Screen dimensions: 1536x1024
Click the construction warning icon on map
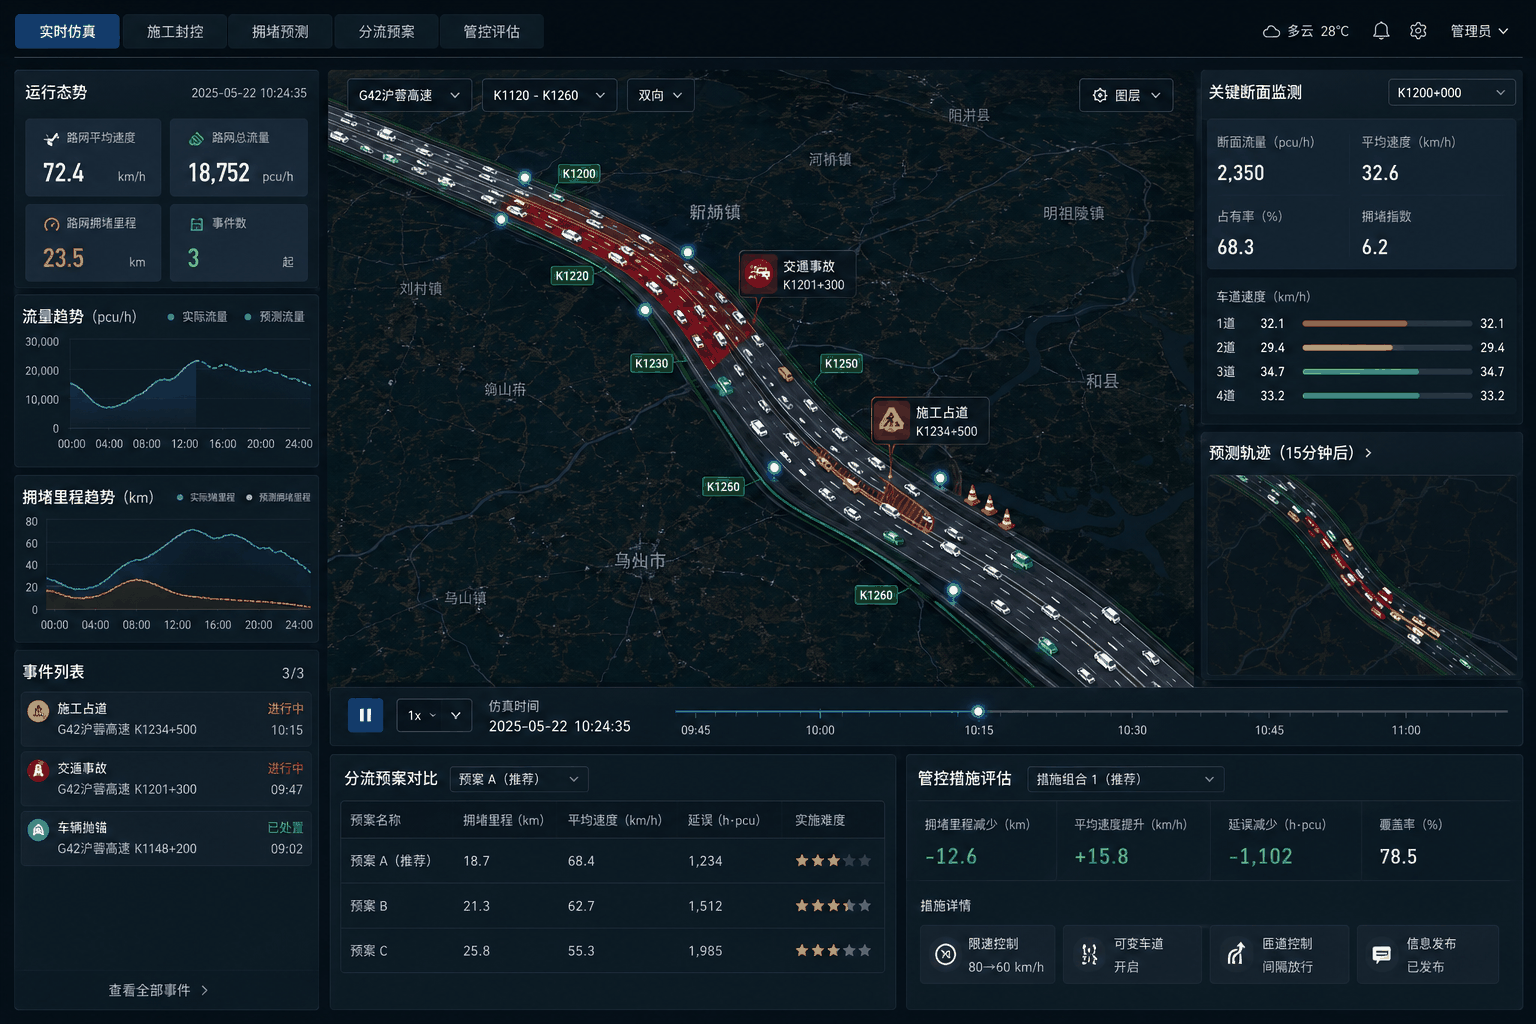[891, 420]
